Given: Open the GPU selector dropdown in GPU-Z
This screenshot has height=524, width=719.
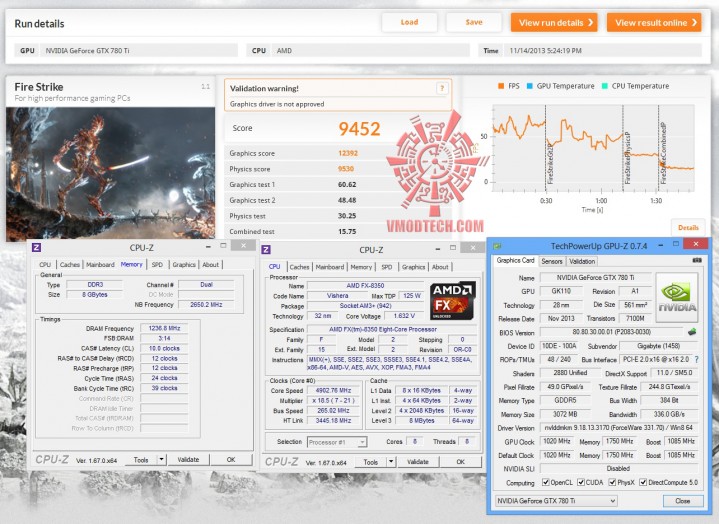Looking at the screenshot, I should click(556, 501).
